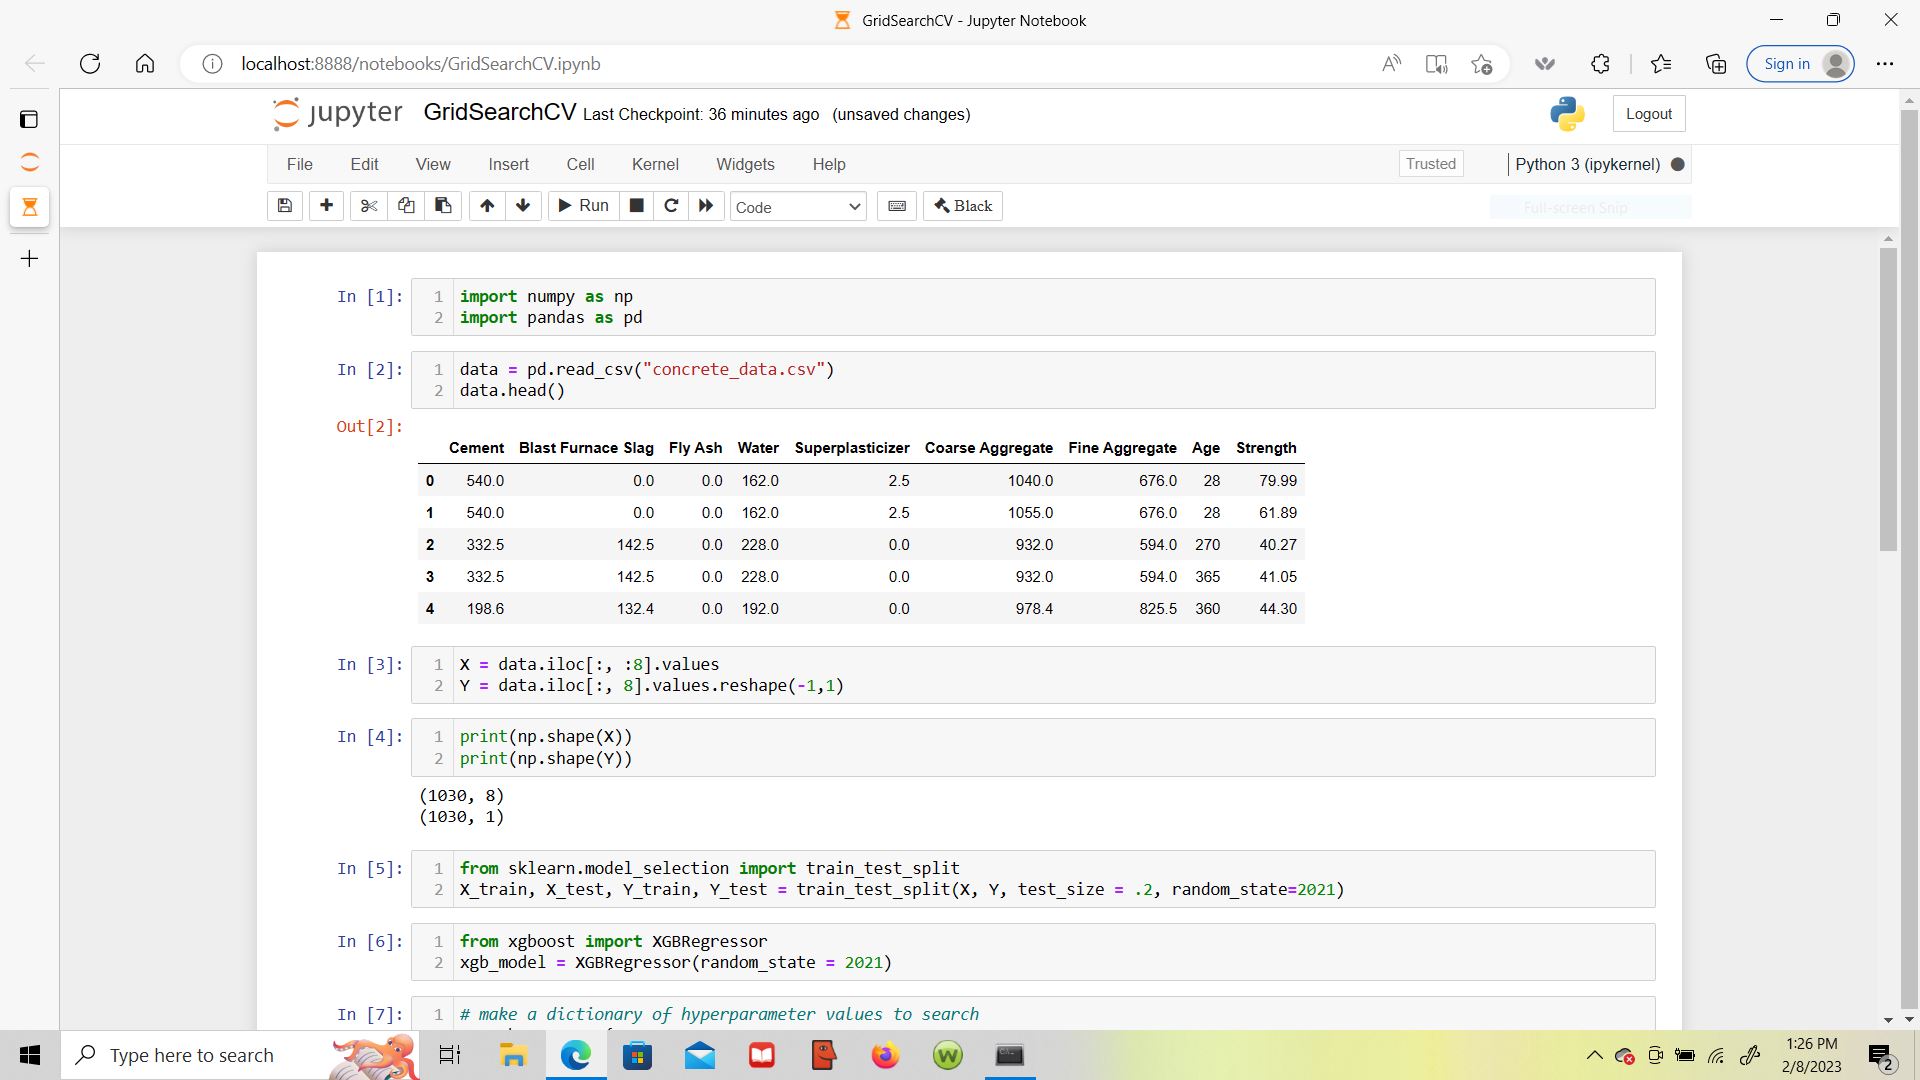Insert cell below with plus icon
Viewport: 1920px width, 1080px height.
[x=326, y=206]
